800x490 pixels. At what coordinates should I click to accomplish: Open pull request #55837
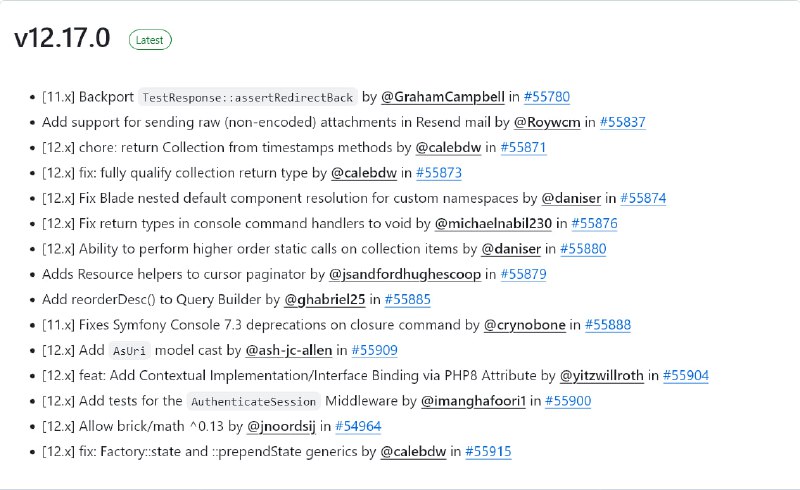622,122
